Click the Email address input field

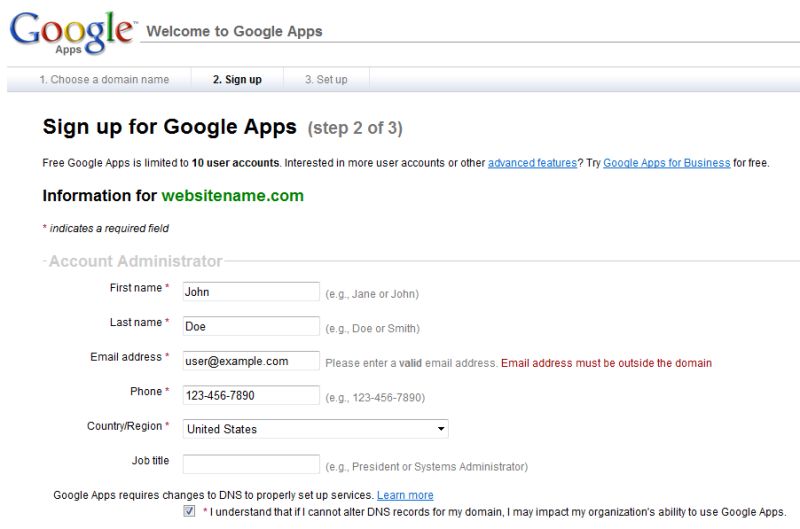[251, 361]
